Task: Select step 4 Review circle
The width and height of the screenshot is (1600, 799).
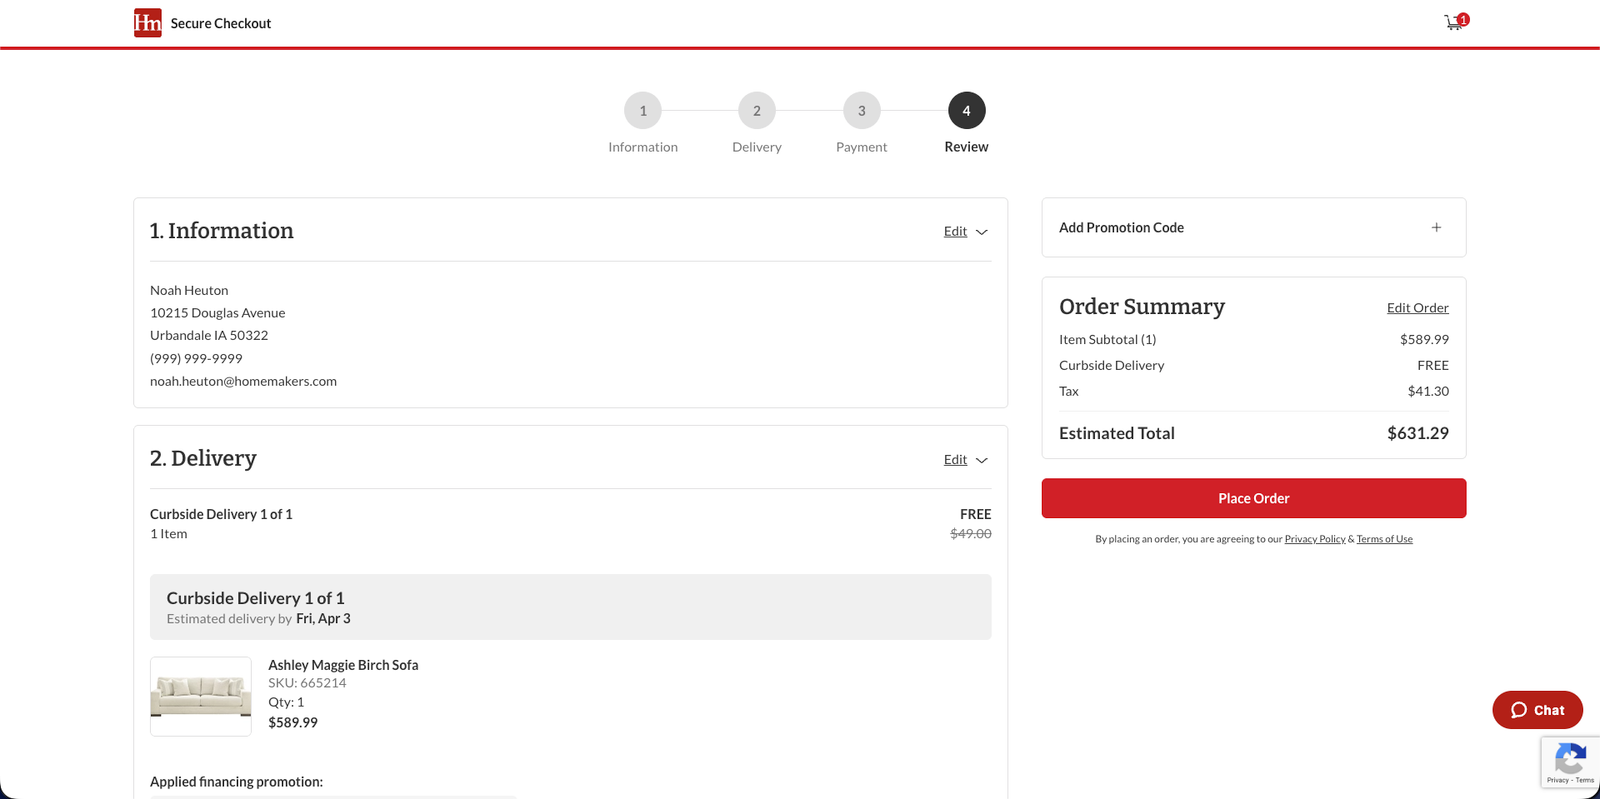Action: [x=966, y=111]
